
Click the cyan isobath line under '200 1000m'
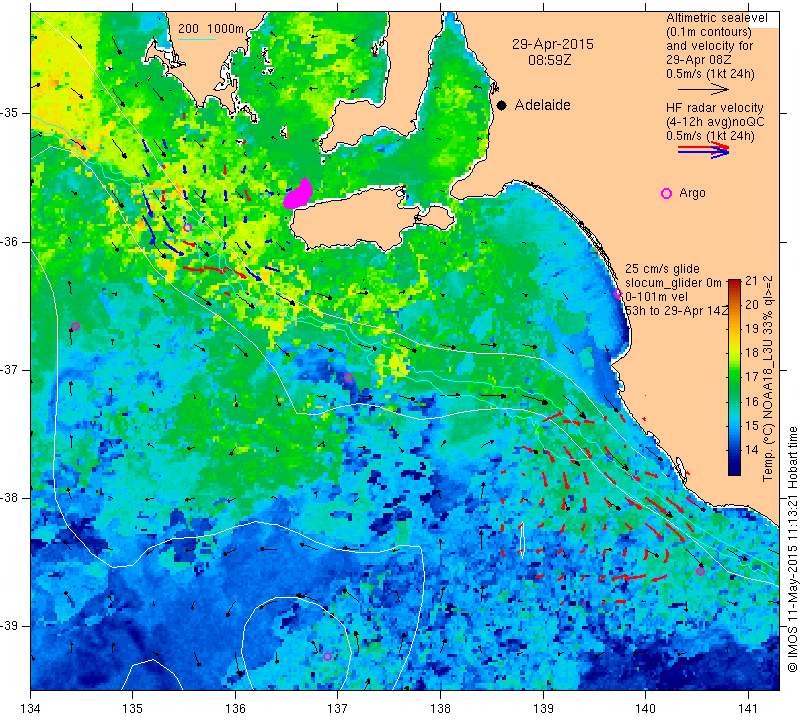coord(197,39)
